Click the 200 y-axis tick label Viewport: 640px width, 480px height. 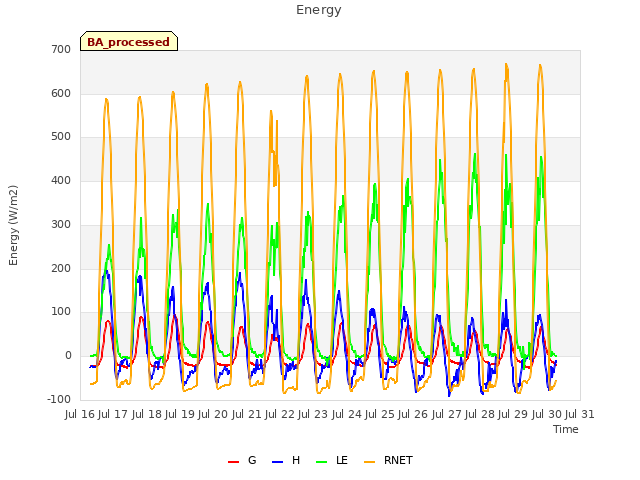pos(61,269)
